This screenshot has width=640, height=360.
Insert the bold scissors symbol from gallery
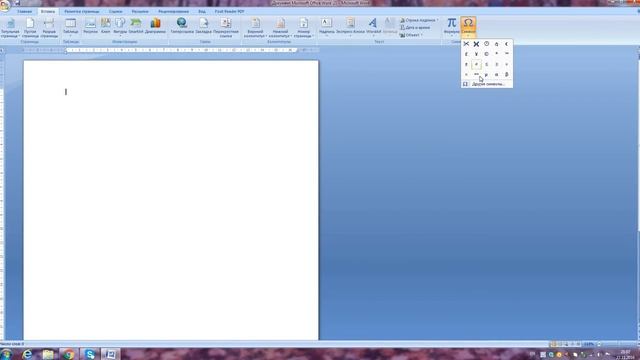coord(476,44)
